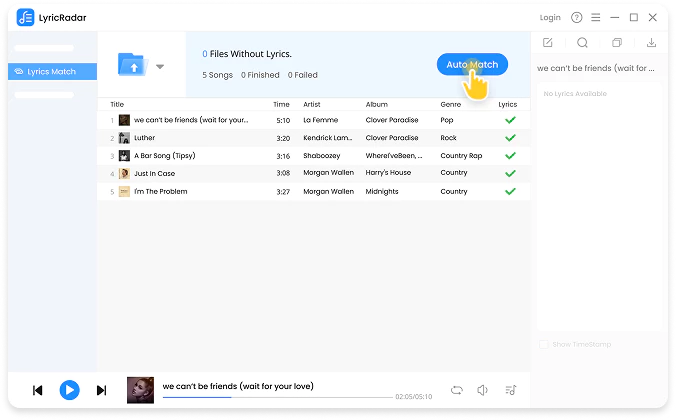This screenshot has width=676, height=420.
Task: Sort by the Artist column header
Action: (x=312, y=104)
